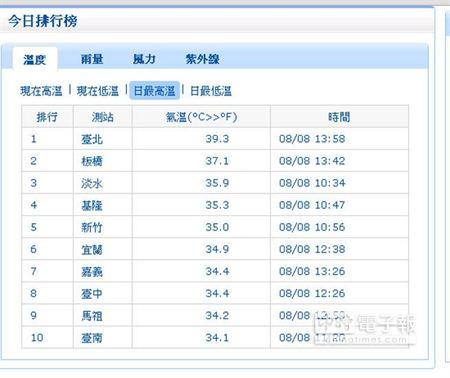Click temperature value 39.3
The image size is (450, 378).
[217, 139]
